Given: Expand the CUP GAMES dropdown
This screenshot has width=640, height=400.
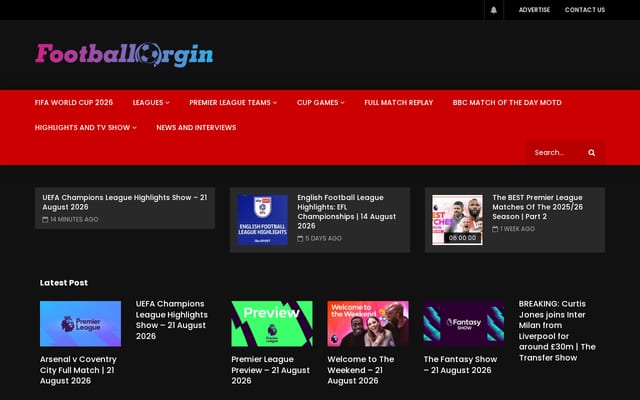Looking at the screenshot, I should 320,102.
